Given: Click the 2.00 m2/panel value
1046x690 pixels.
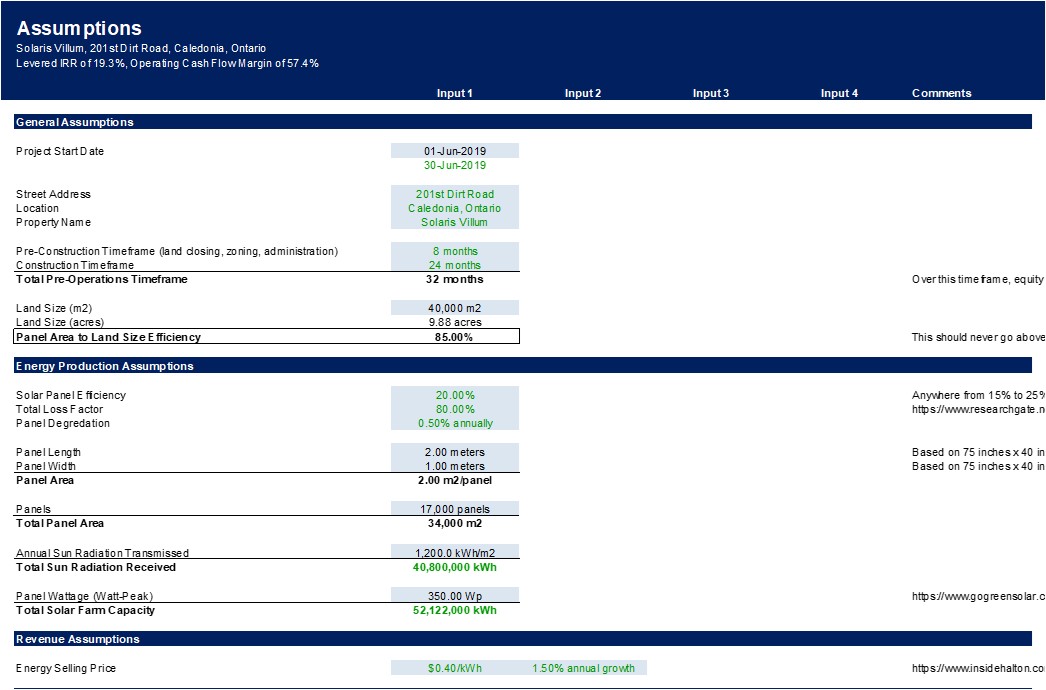Looking at the screenshot, I should 455,480.
